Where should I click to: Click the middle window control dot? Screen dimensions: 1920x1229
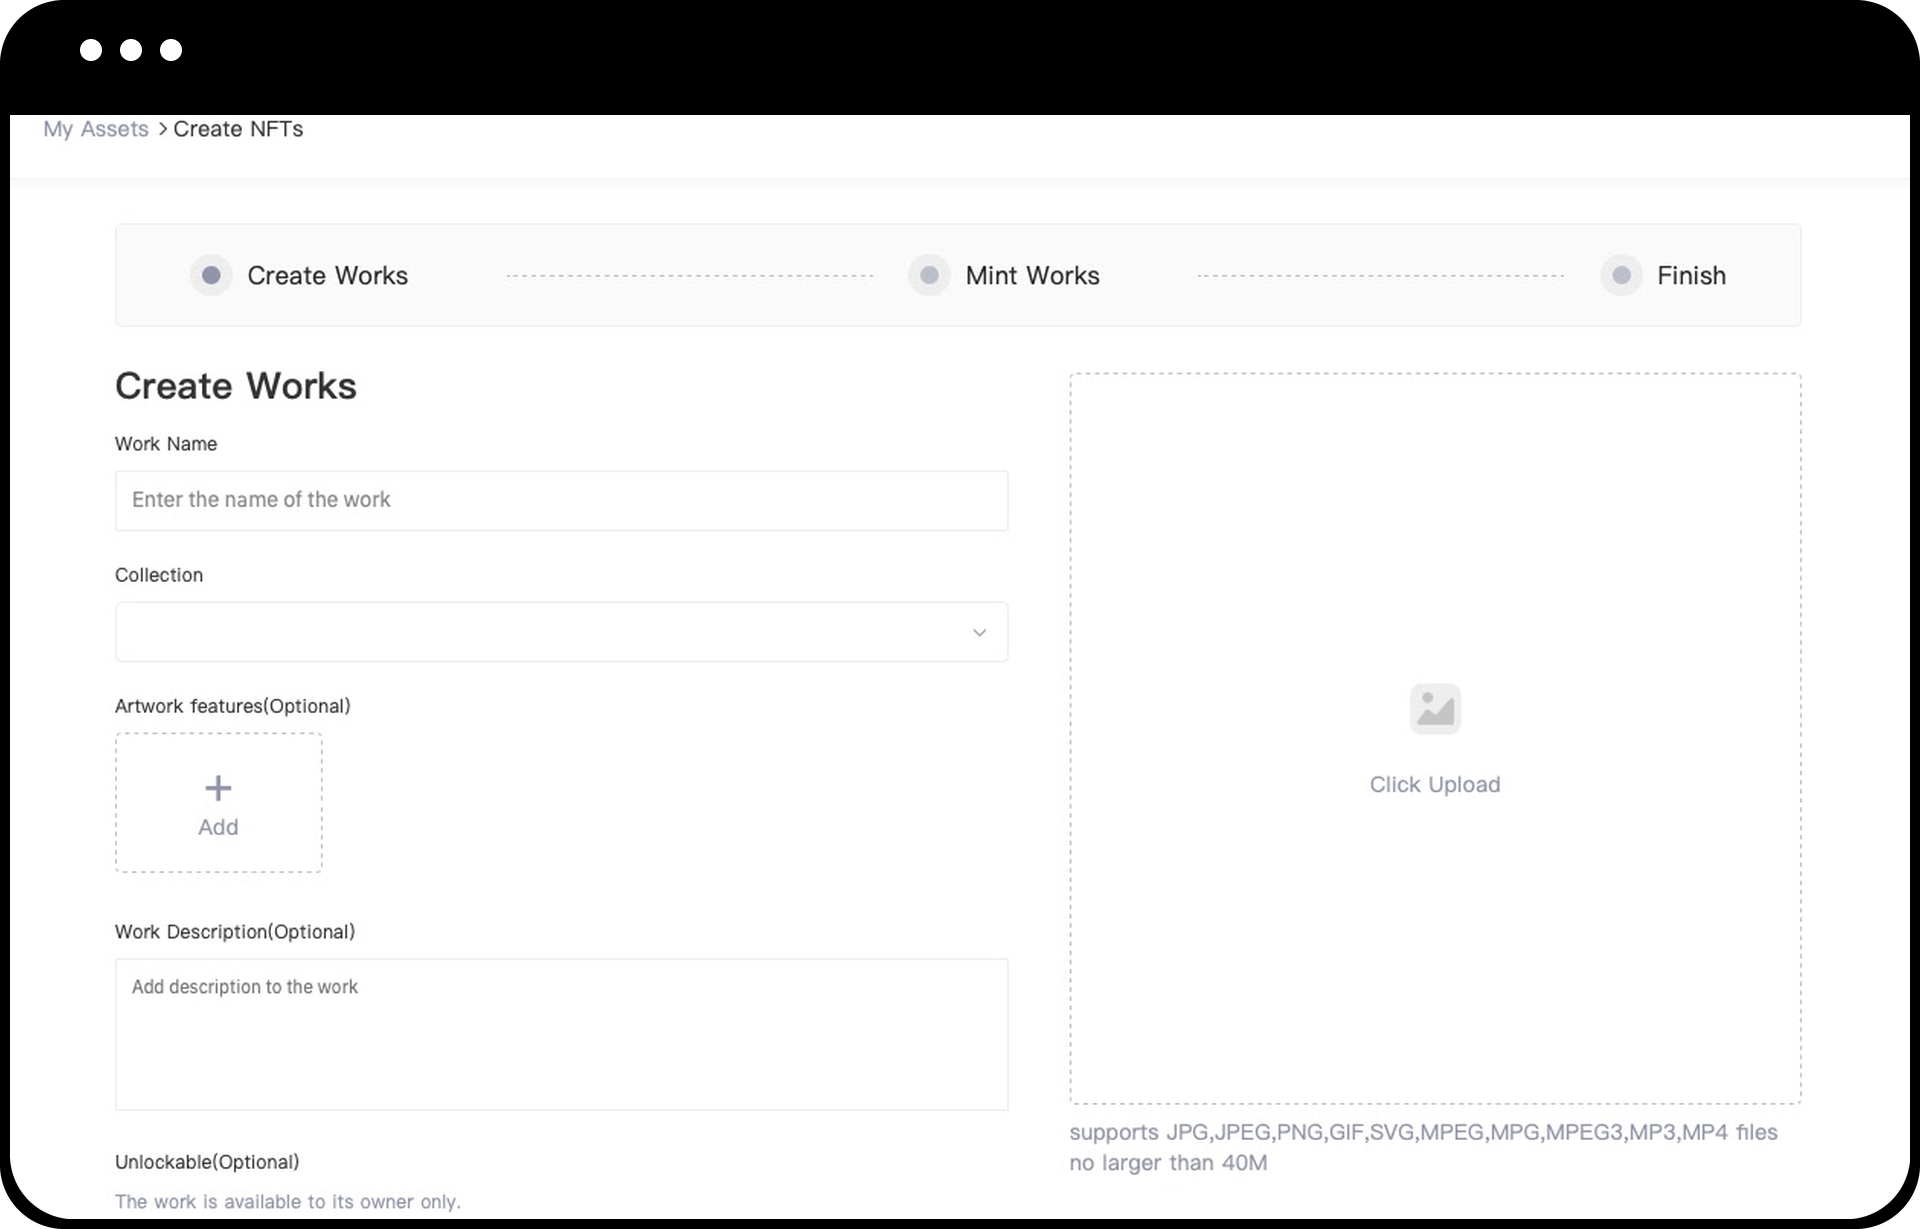[x=131, y=50]
